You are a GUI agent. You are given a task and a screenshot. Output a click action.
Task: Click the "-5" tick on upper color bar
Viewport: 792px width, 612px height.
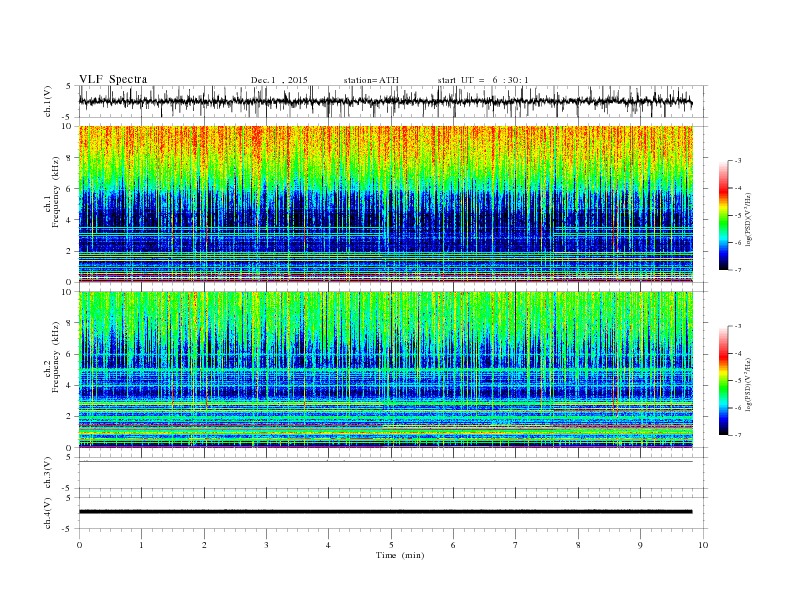pos(738,216)
